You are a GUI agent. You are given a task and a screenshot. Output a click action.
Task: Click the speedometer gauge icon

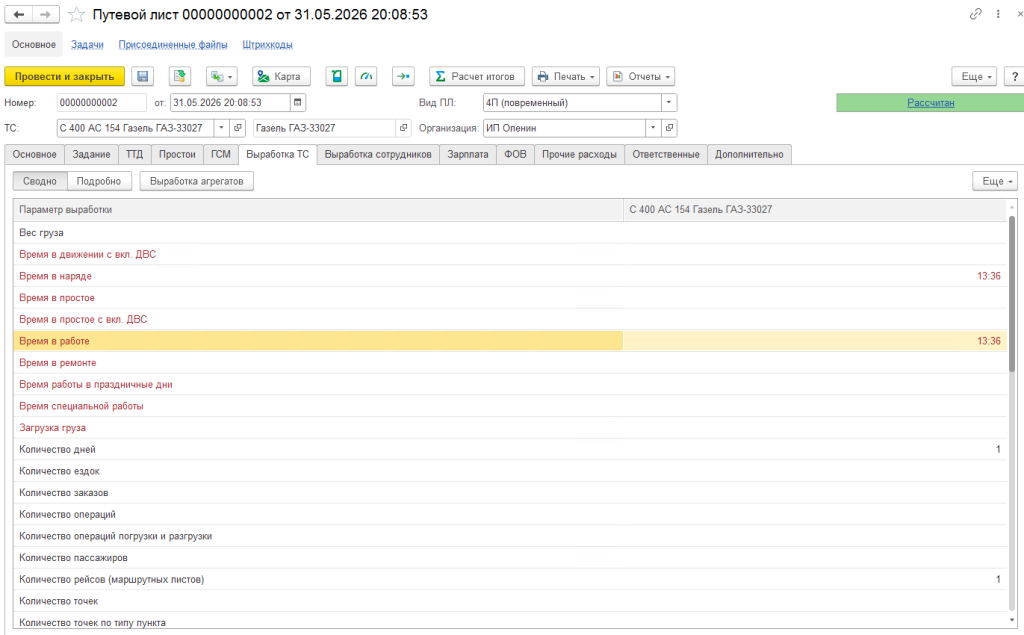[366, 76]
